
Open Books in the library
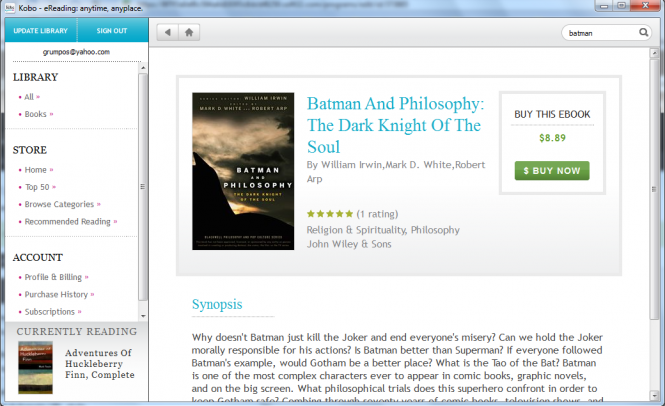[36, 114]
